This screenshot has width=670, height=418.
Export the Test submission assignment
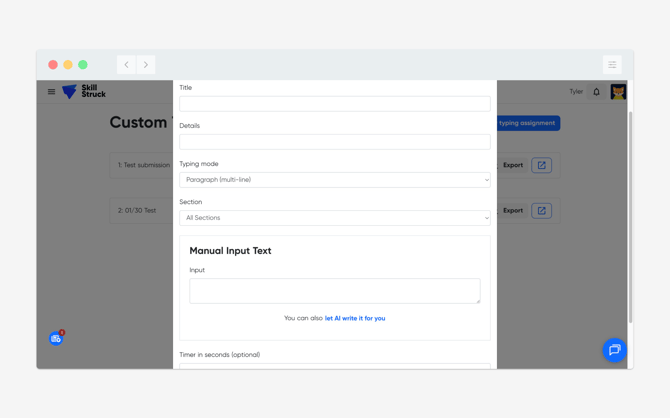tap(513, 165)
